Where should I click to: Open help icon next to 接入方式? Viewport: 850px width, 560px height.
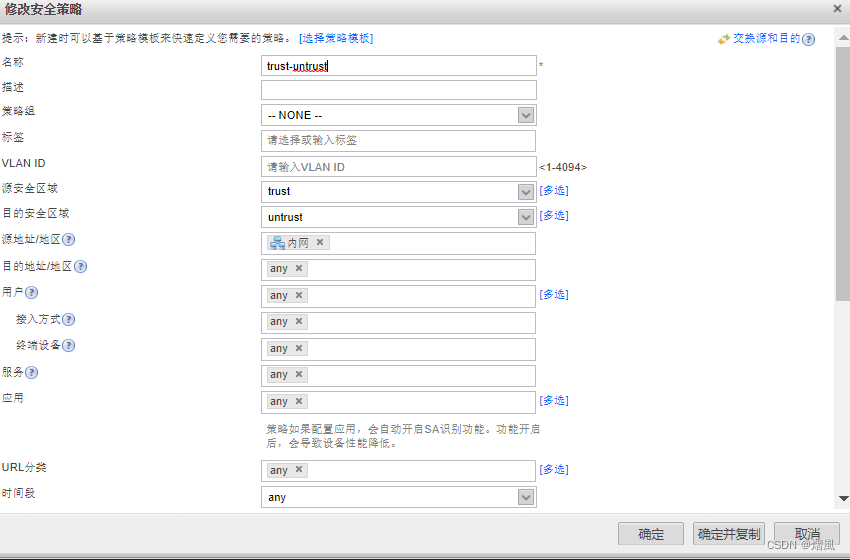pos(68,319)
